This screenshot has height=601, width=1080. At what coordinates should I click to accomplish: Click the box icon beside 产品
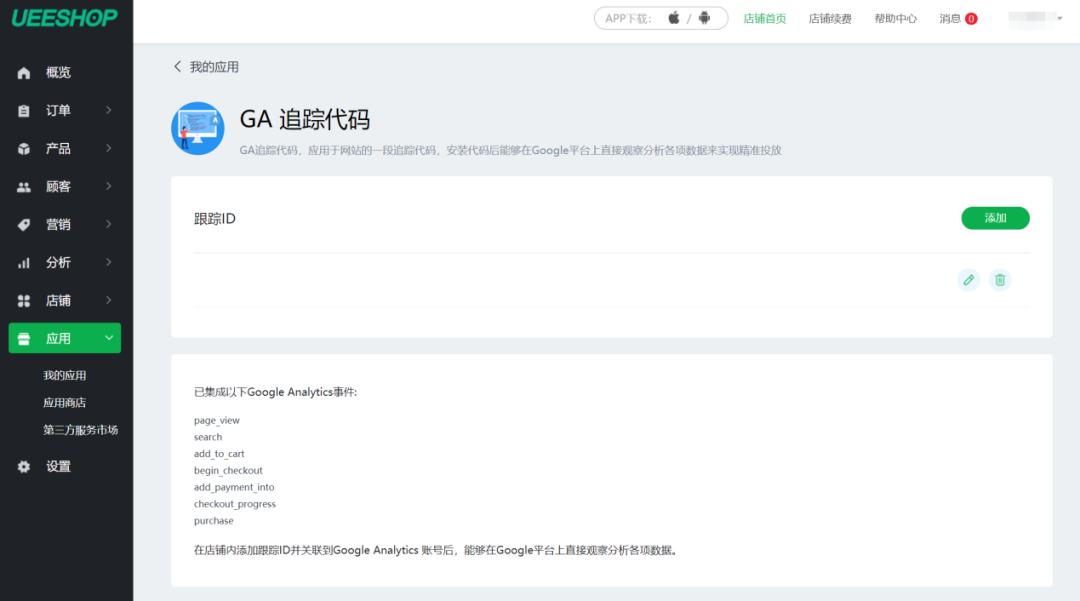pos(24,149)
